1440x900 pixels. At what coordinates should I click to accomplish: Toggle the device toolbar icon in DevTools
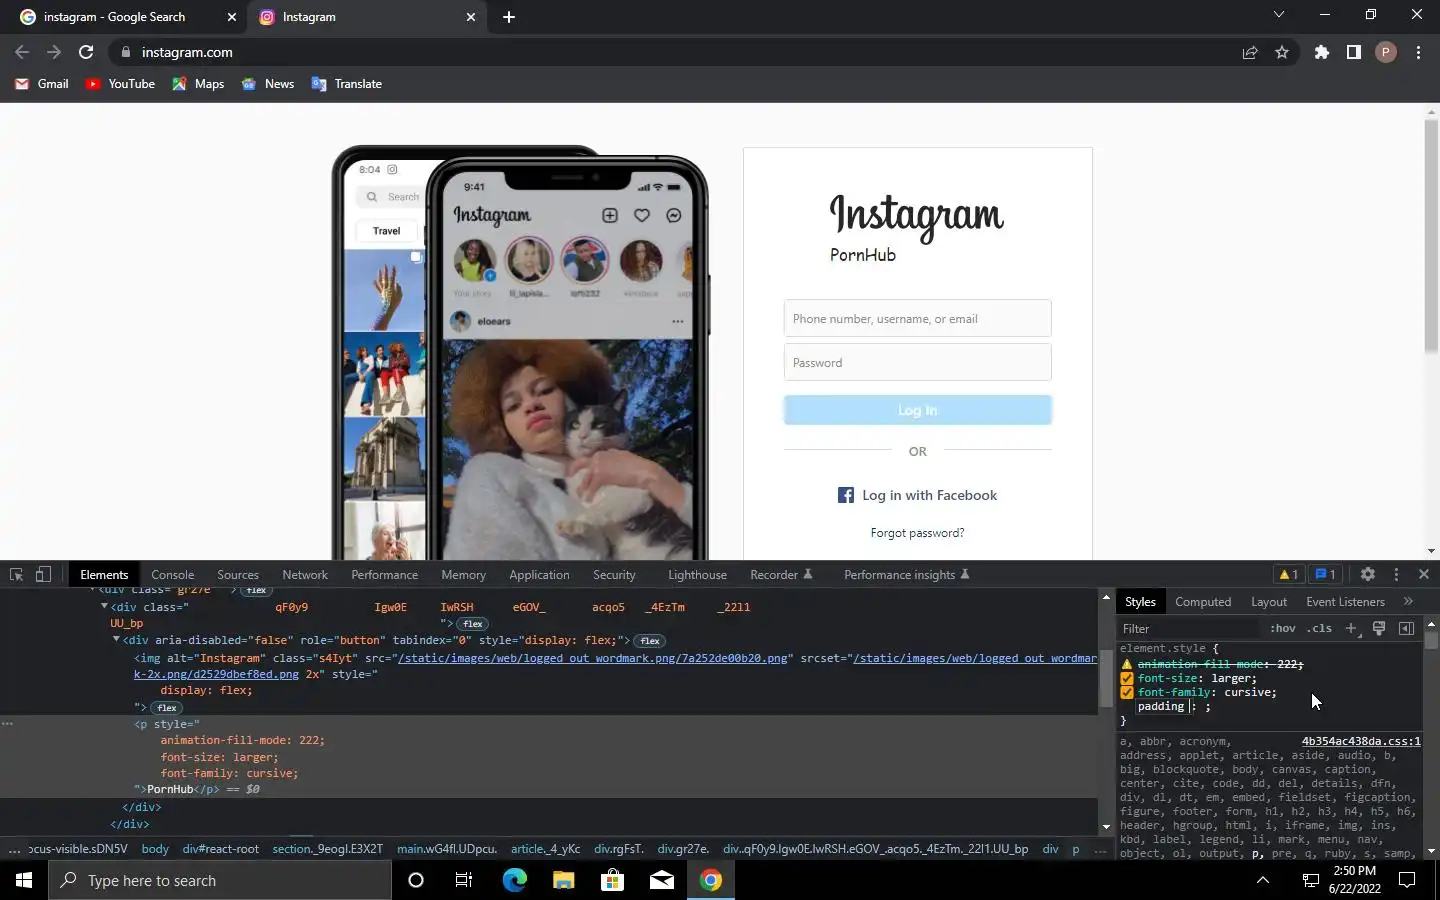43,574
